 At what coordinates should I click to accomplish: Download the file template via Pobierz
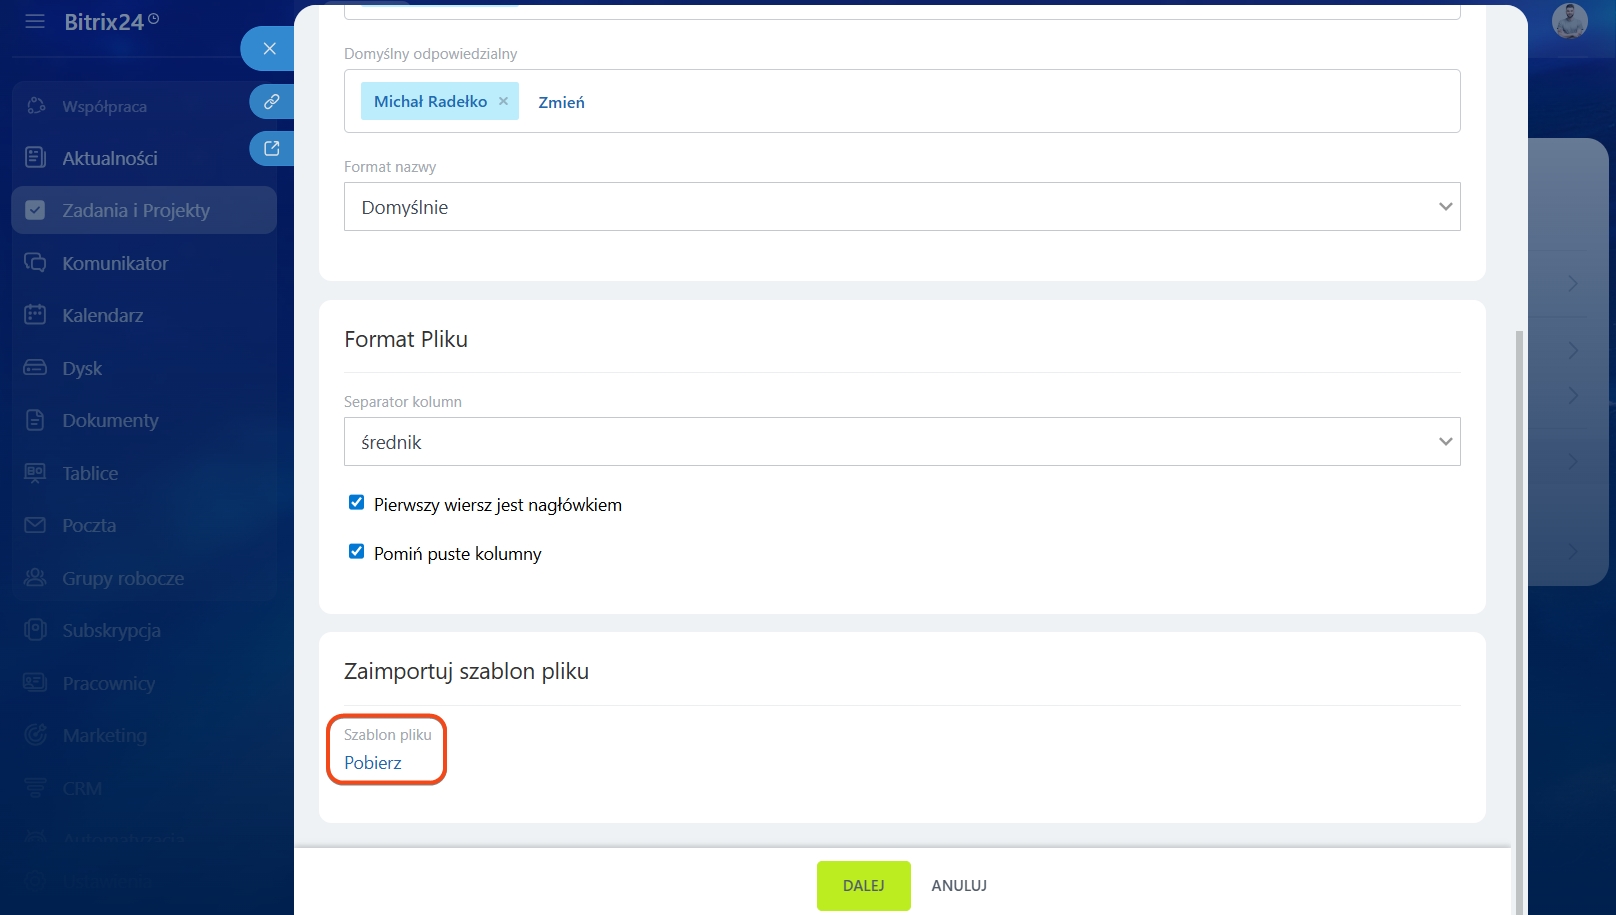373,763
